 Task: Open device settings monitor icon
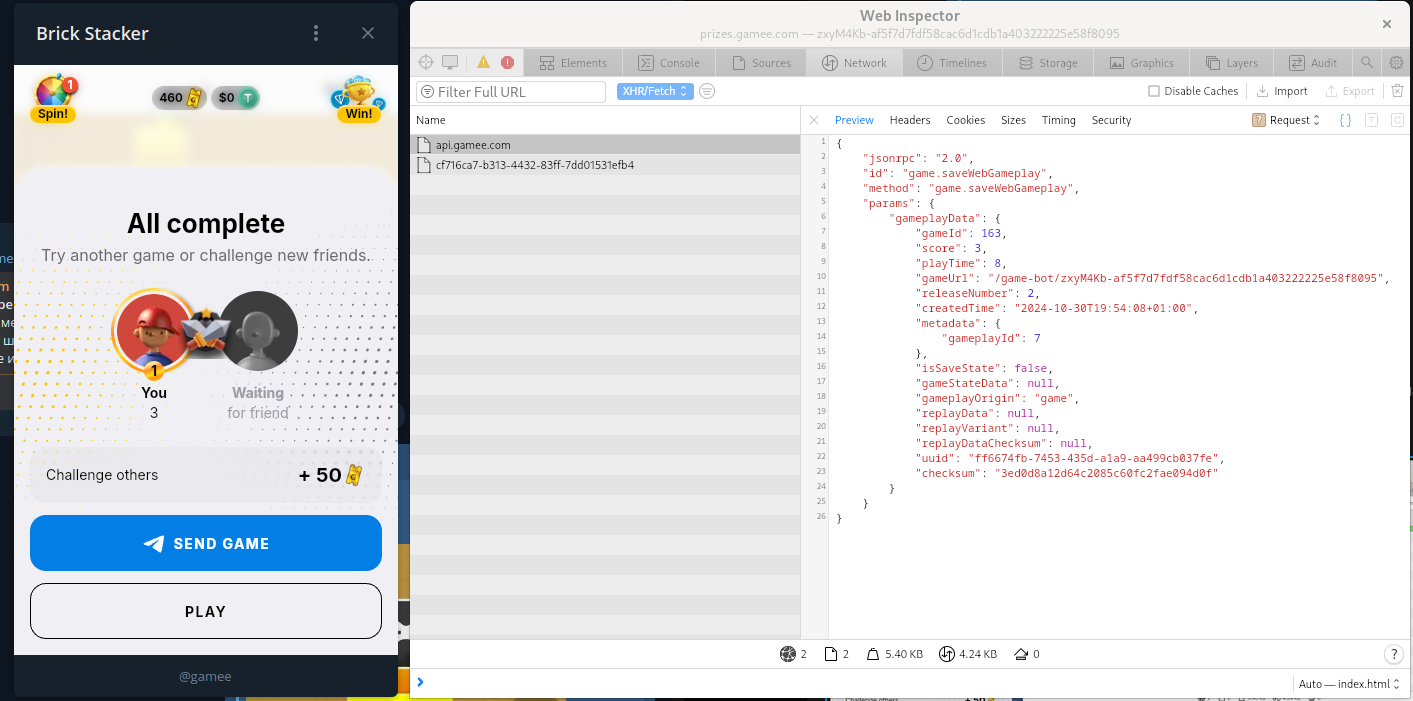(x=450, y=62)
